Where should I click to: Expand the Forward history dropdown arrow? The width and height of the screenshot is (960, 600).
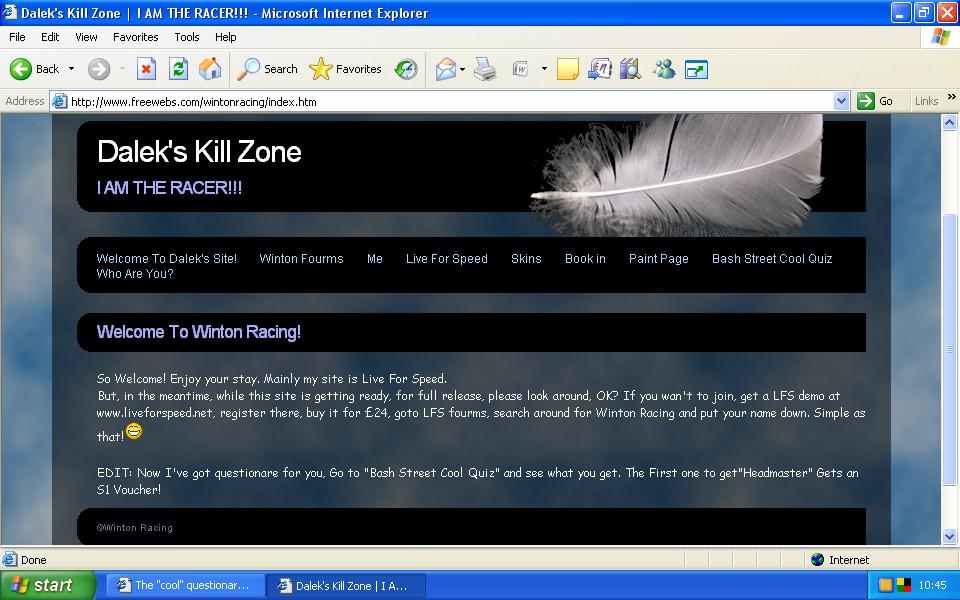(122, 69)
